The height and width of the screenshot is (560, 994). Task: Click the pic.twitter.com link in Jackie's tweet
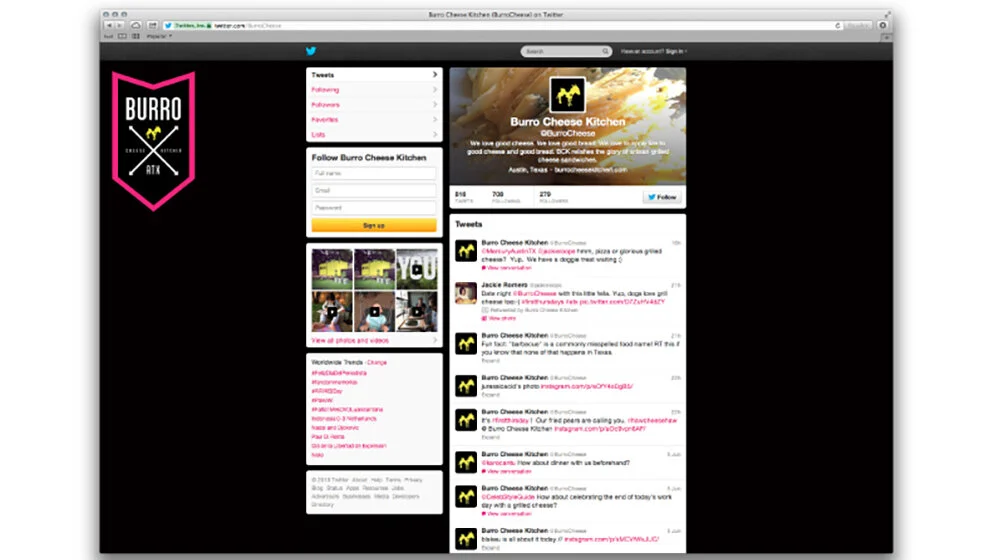622,302
